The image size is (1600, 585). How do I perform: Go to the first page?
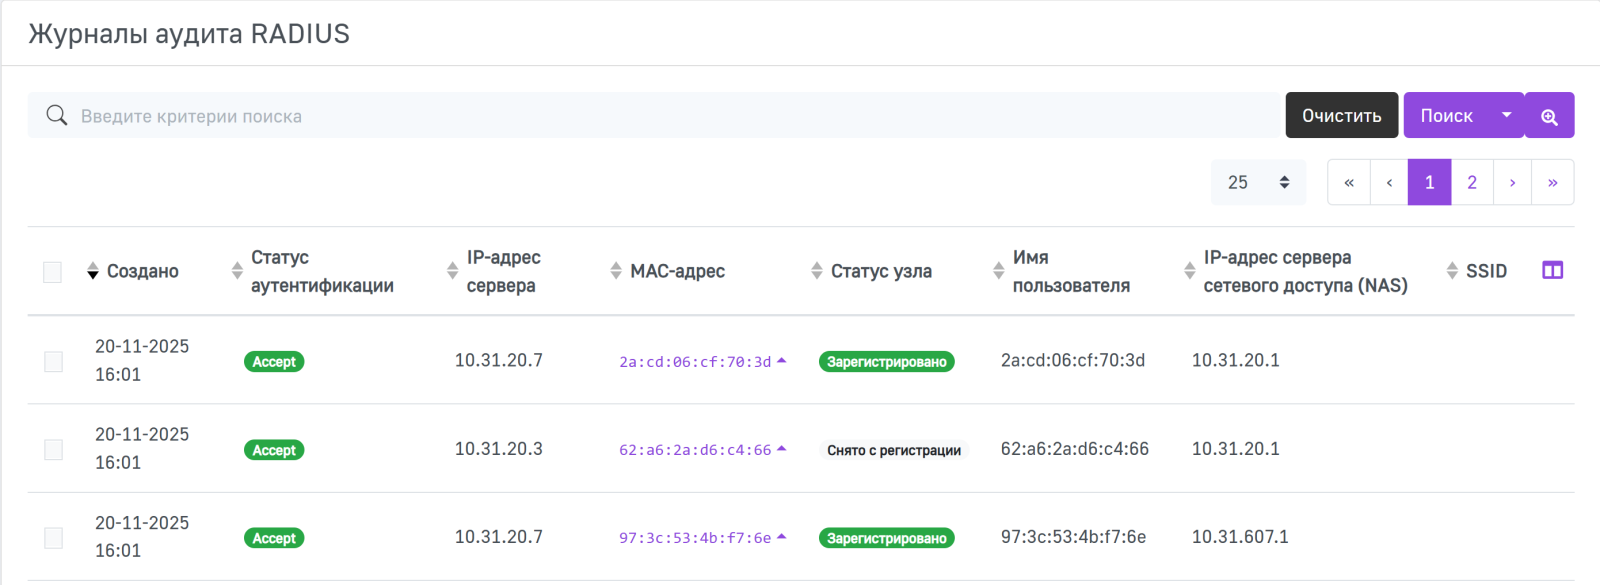coord(1349,182)
